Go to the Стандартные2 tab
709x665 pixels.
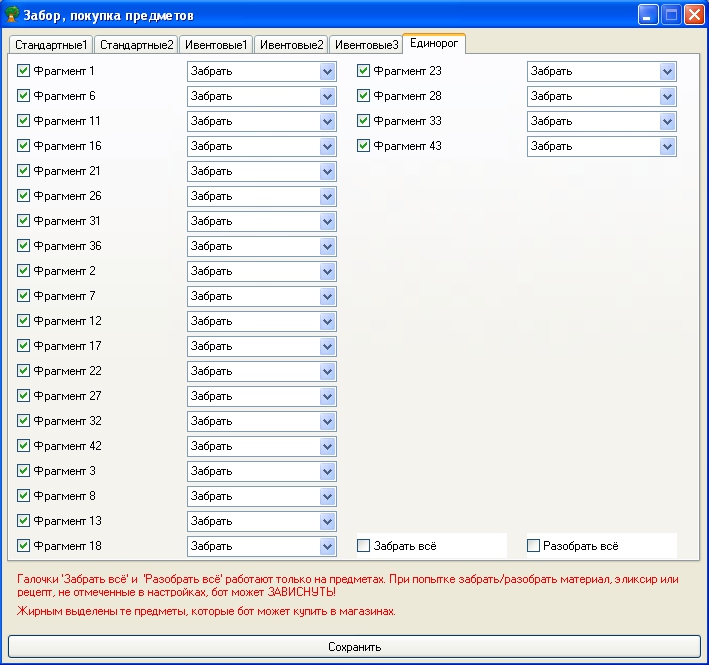(136, 45)
